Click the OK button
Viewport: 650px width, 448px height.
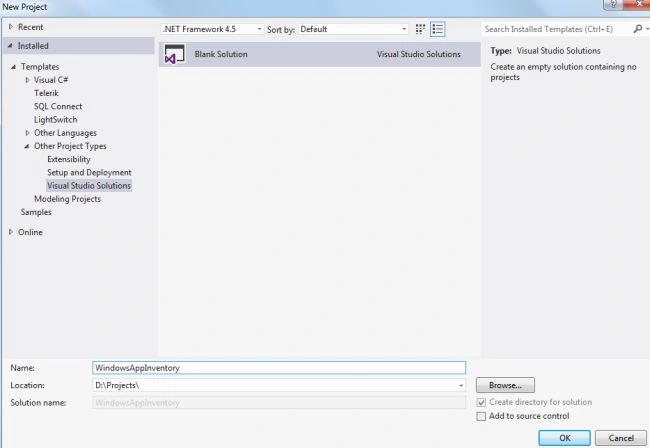pos(565,438)
